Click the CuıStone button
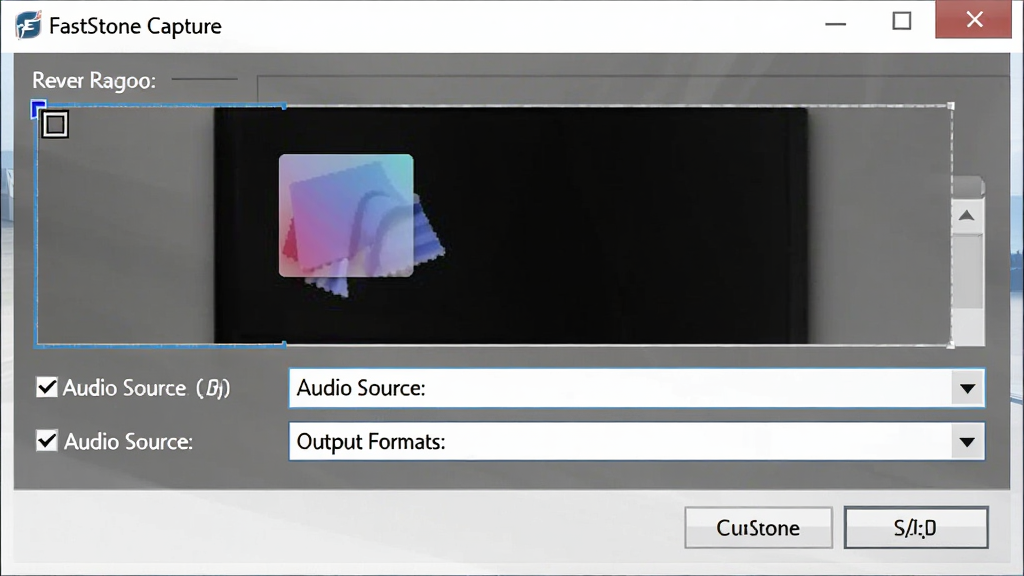 758,528
